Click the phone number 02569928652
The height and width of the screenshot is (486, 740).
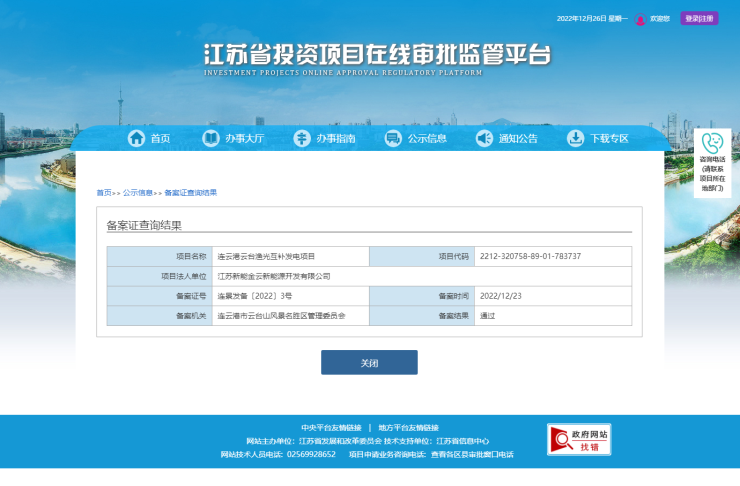[311, 454]
